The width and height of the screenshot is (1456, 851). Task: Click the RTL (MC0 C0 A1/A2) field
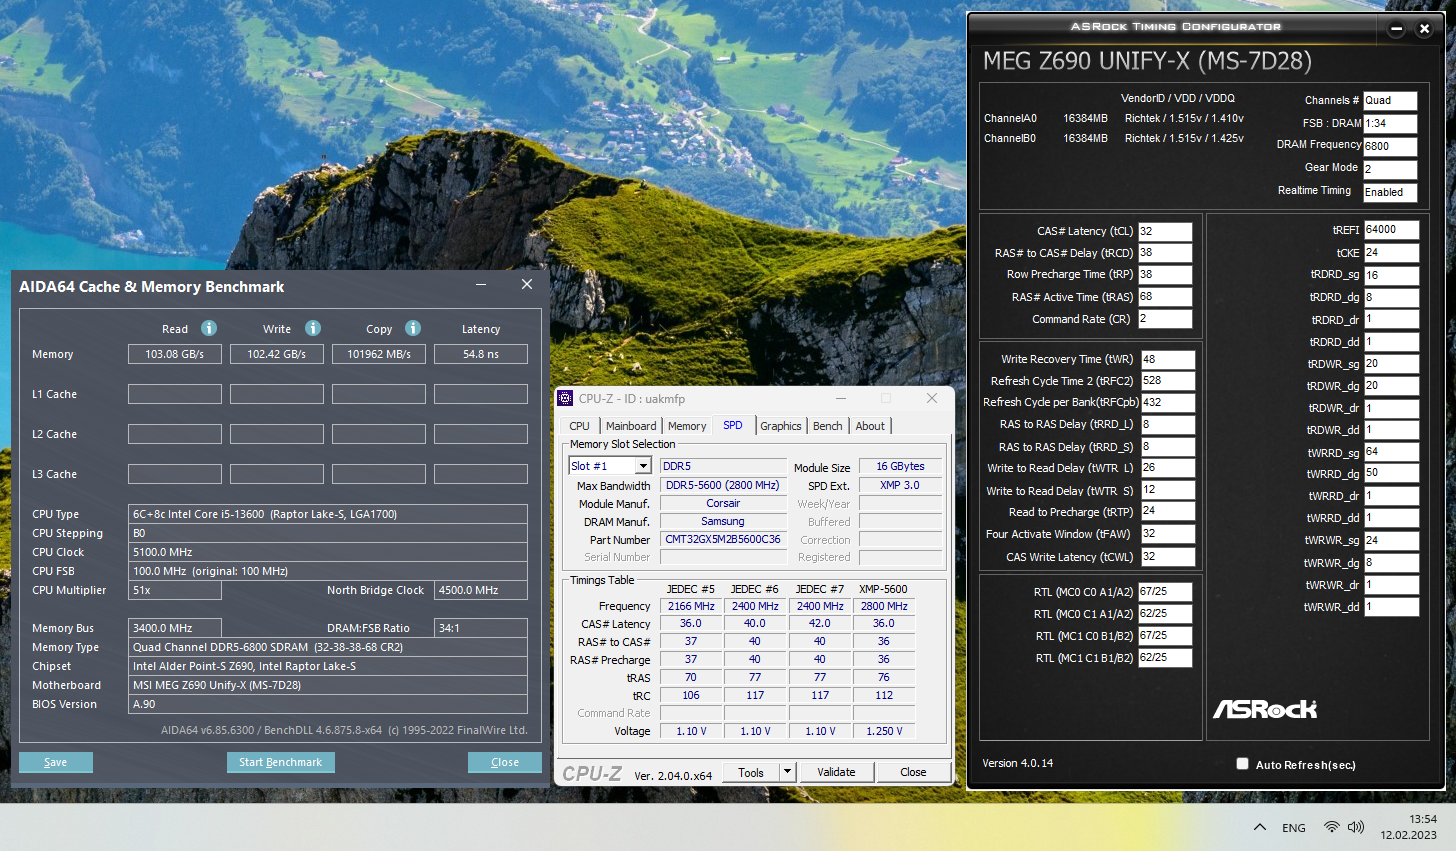pos(1165,591)
